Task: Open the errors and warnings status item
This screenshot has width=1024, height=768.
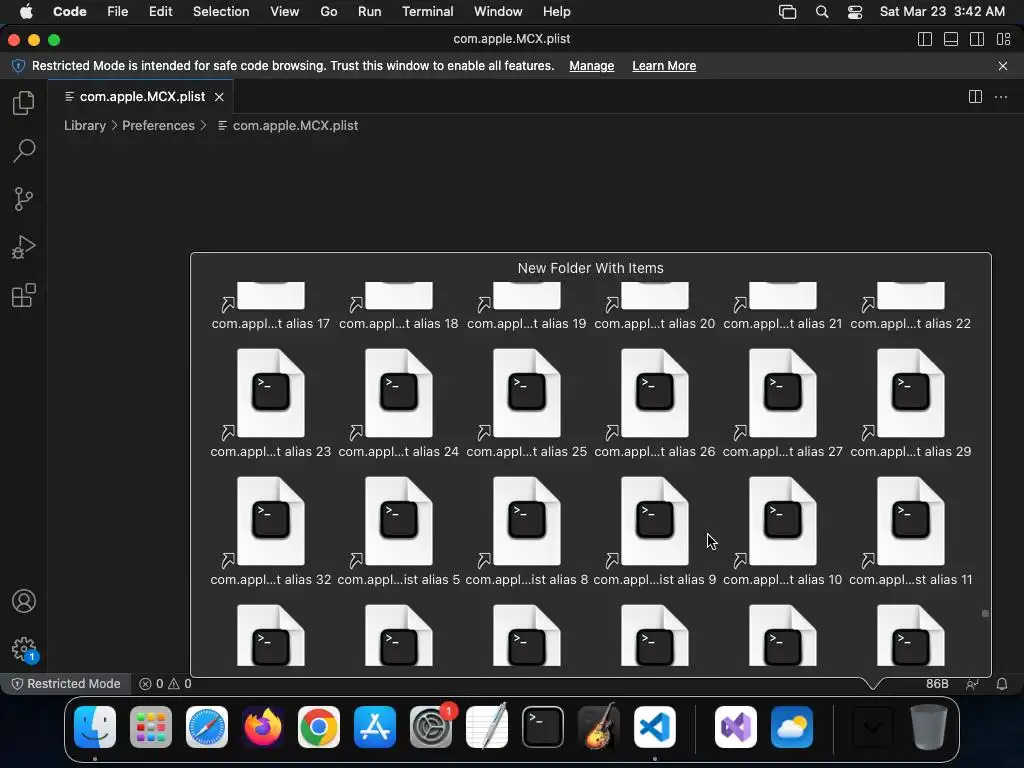Action: 165,684
